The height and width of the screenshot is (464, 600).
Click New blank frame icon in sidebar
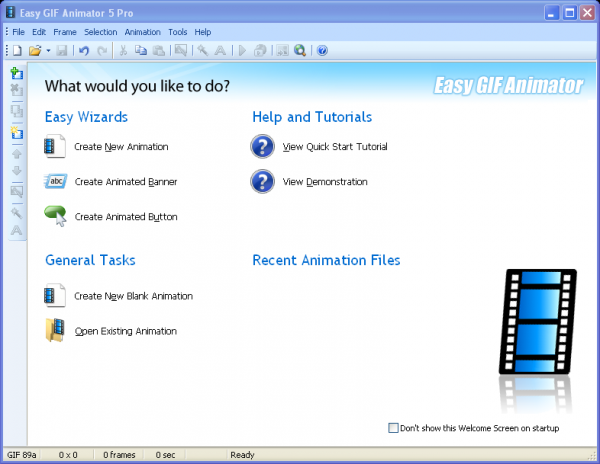click(16, 133)
